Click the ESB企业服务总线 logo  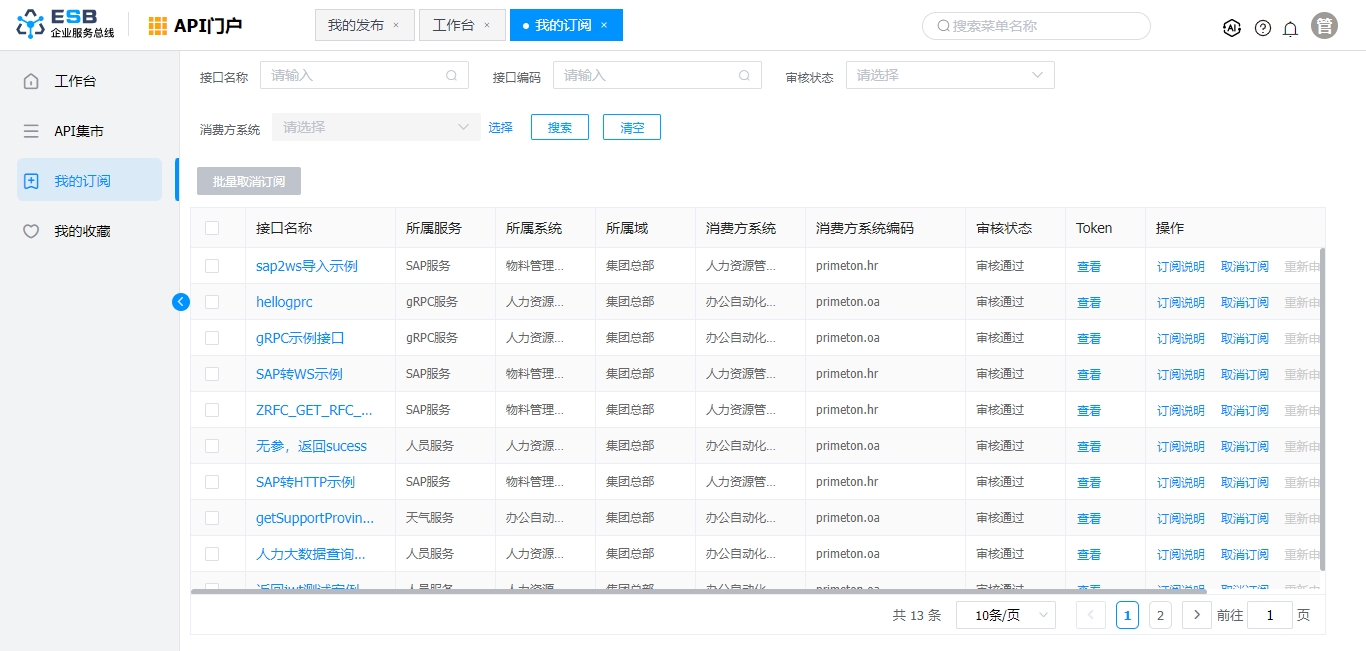[x=66, y=25]
